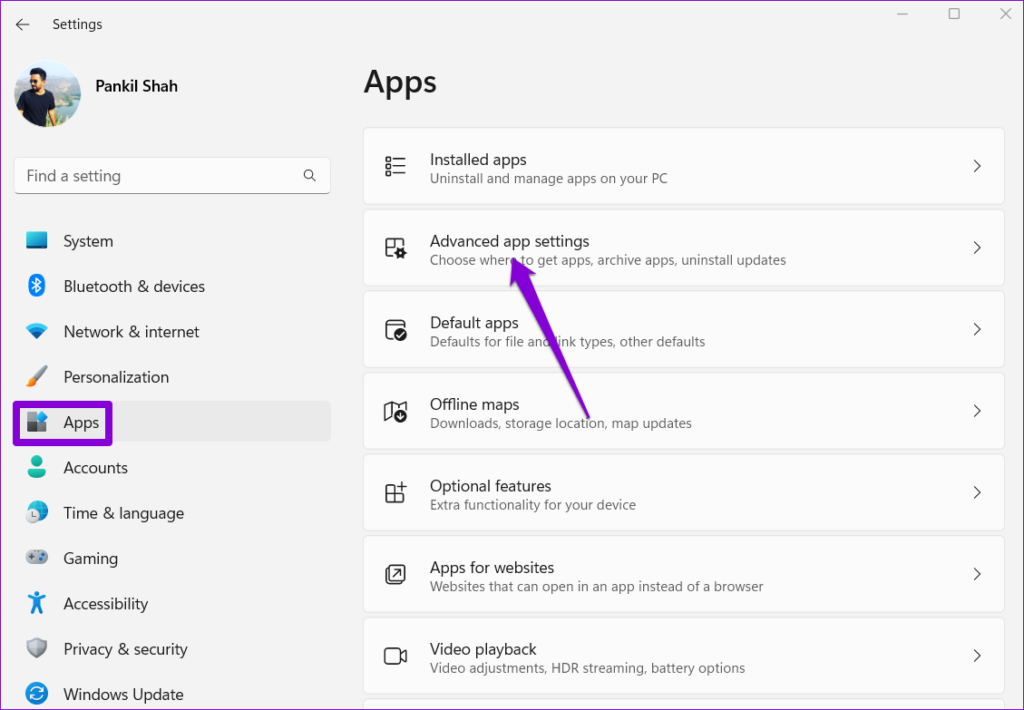Click the Bluetooth & devices sidebar icon
1024x710 pixels.
pos(36,286)
